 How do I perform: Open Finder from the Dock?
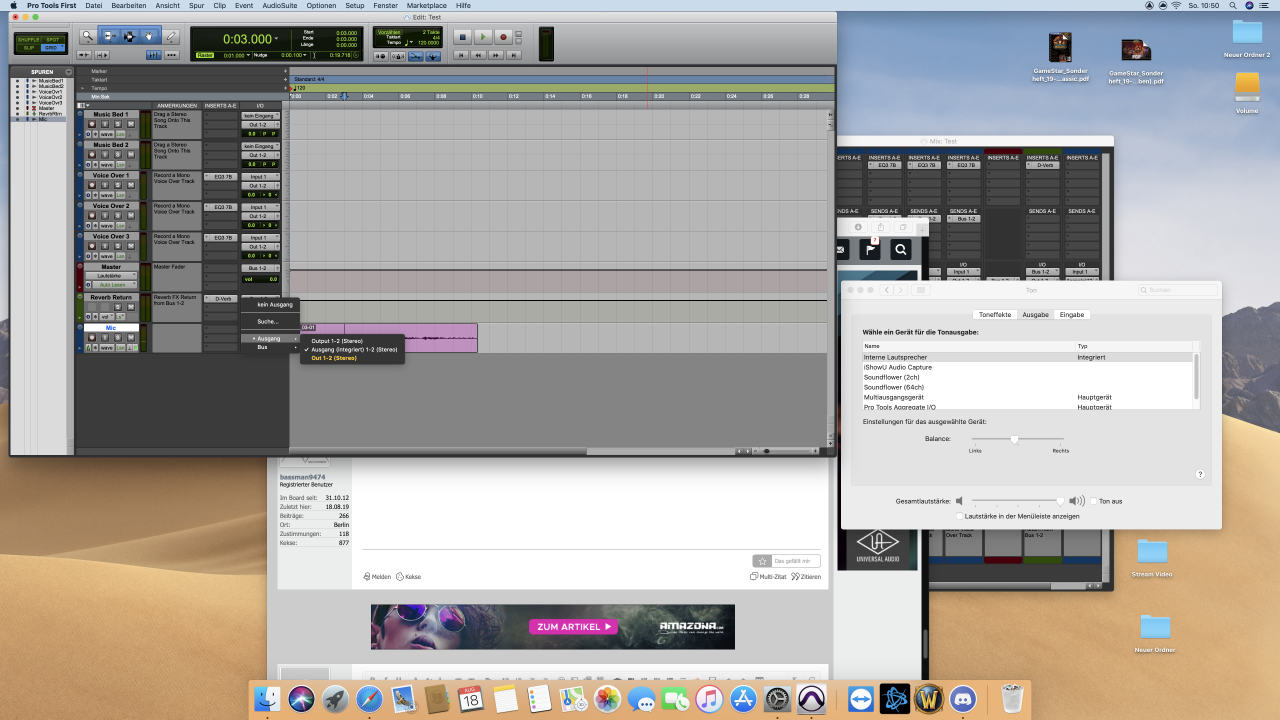pyautogui.click(x=267, y=699)
